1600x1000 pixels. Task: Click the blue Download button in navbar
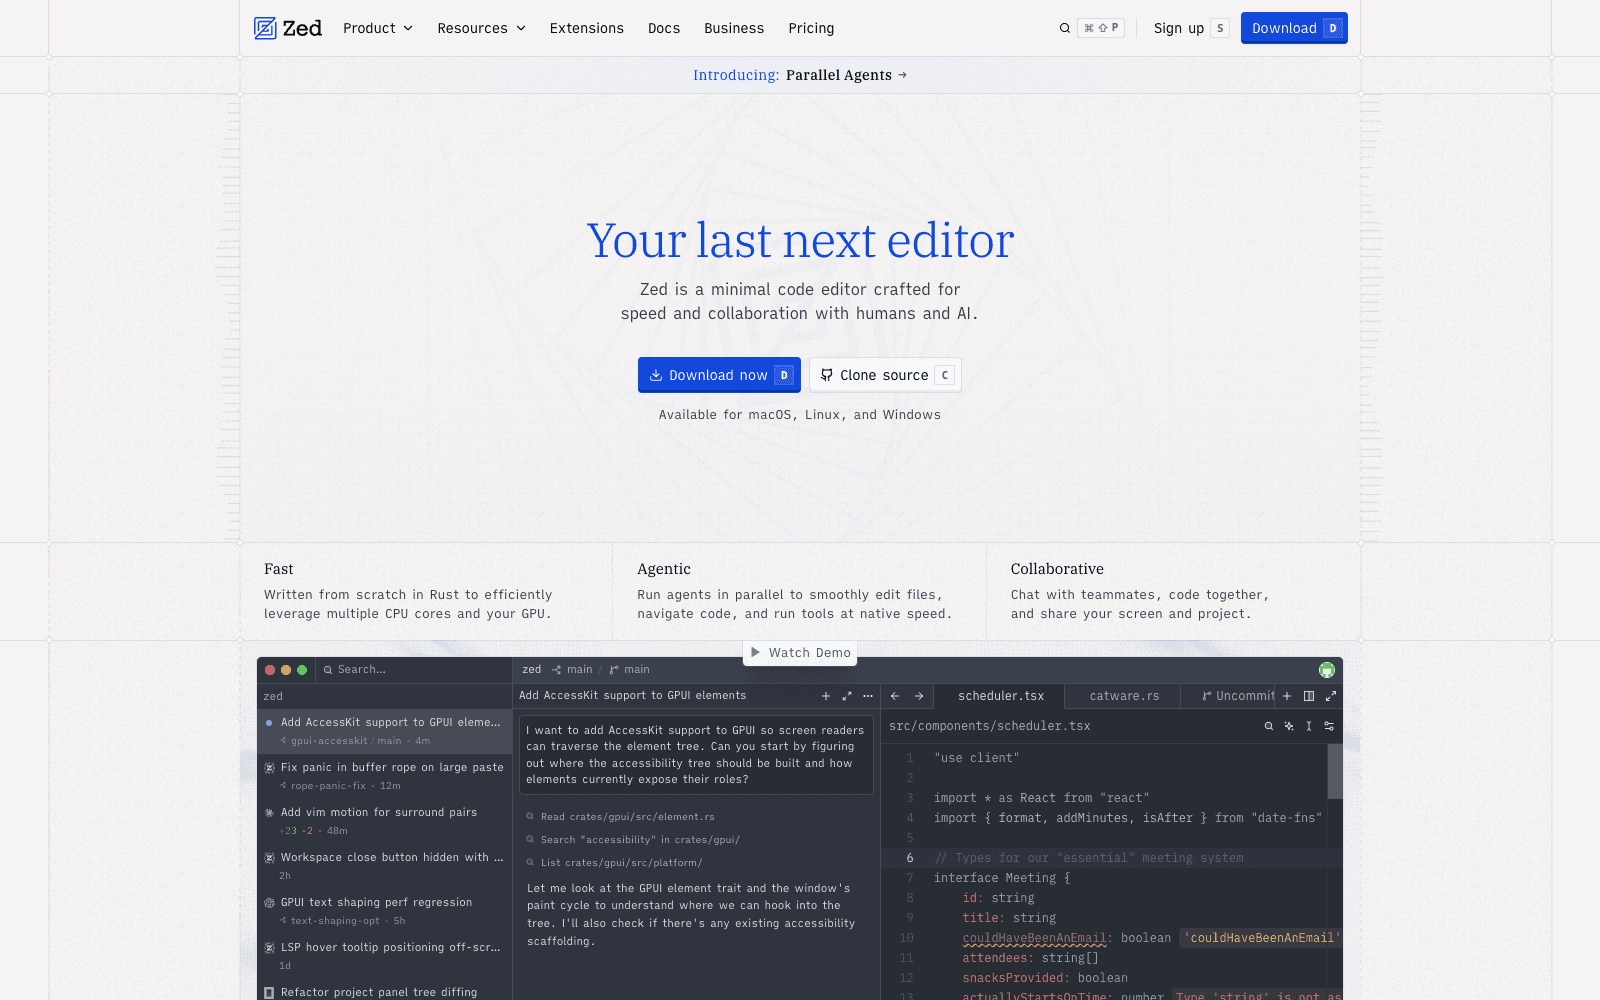coord(1294,28)
